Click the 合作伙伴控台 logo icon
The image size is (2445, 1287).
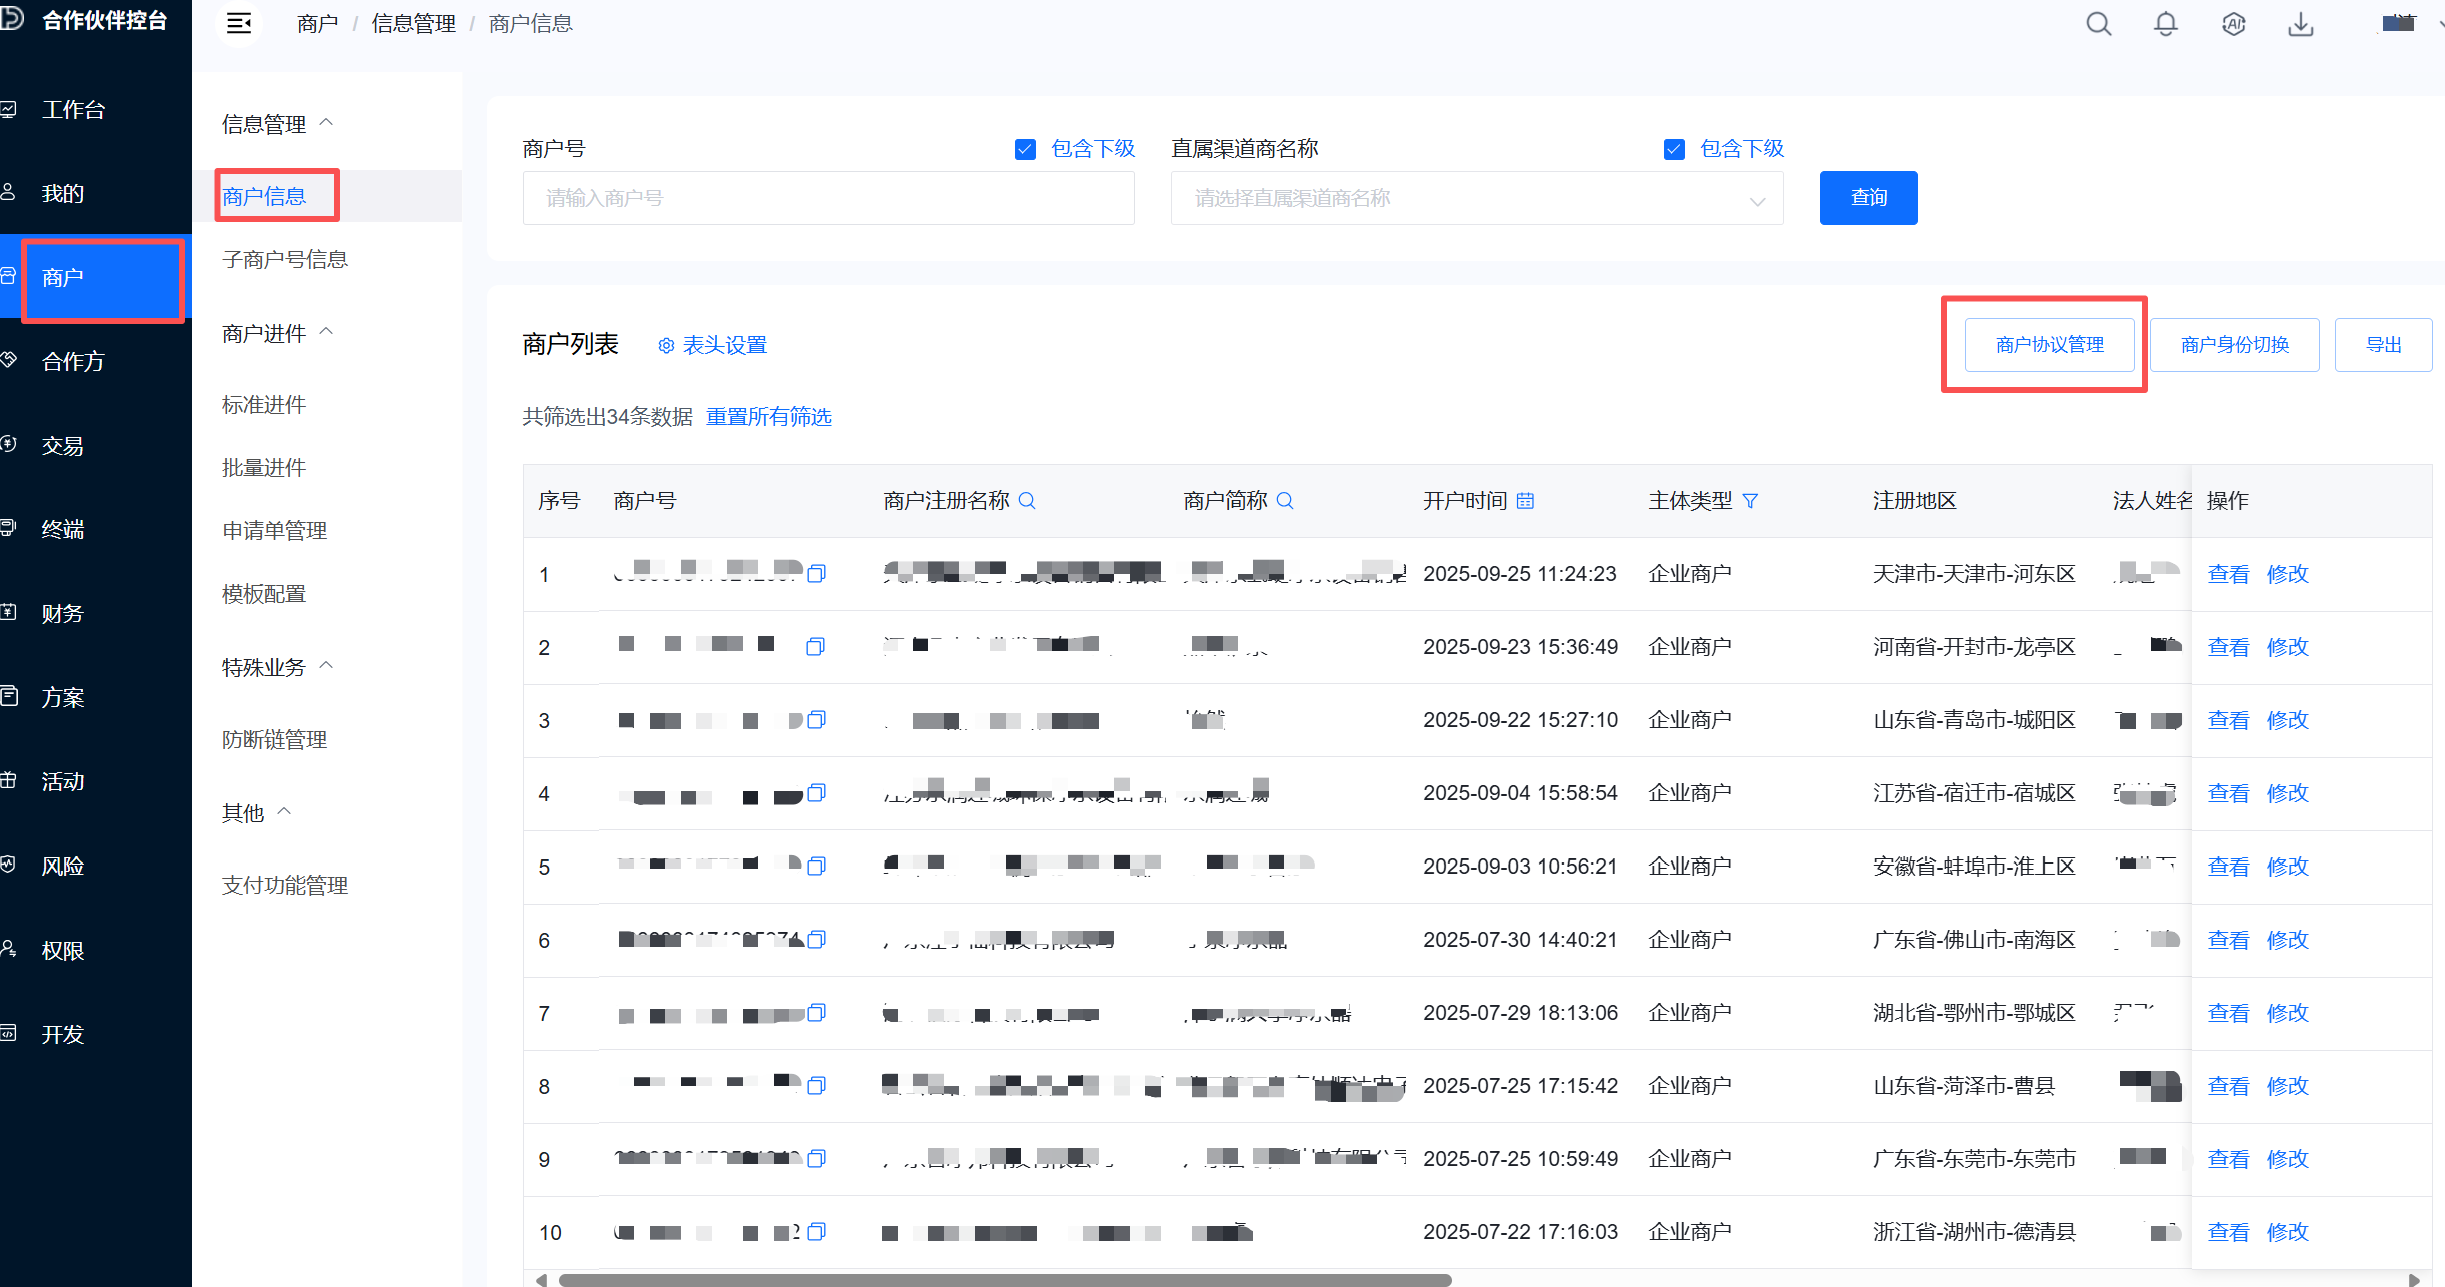coord(13,19)
